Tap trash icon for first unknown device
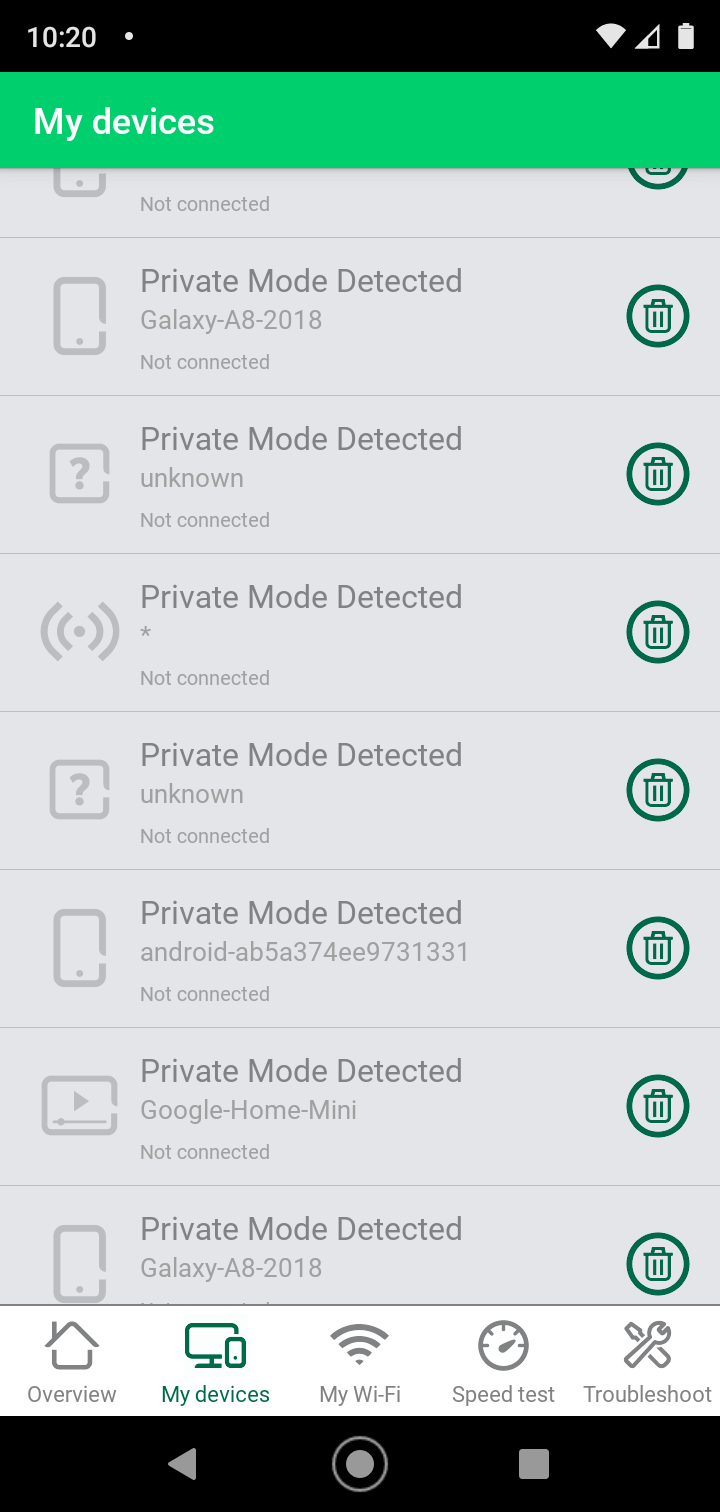The width and height of the screenshot is (720, 1512). (657, 474)
